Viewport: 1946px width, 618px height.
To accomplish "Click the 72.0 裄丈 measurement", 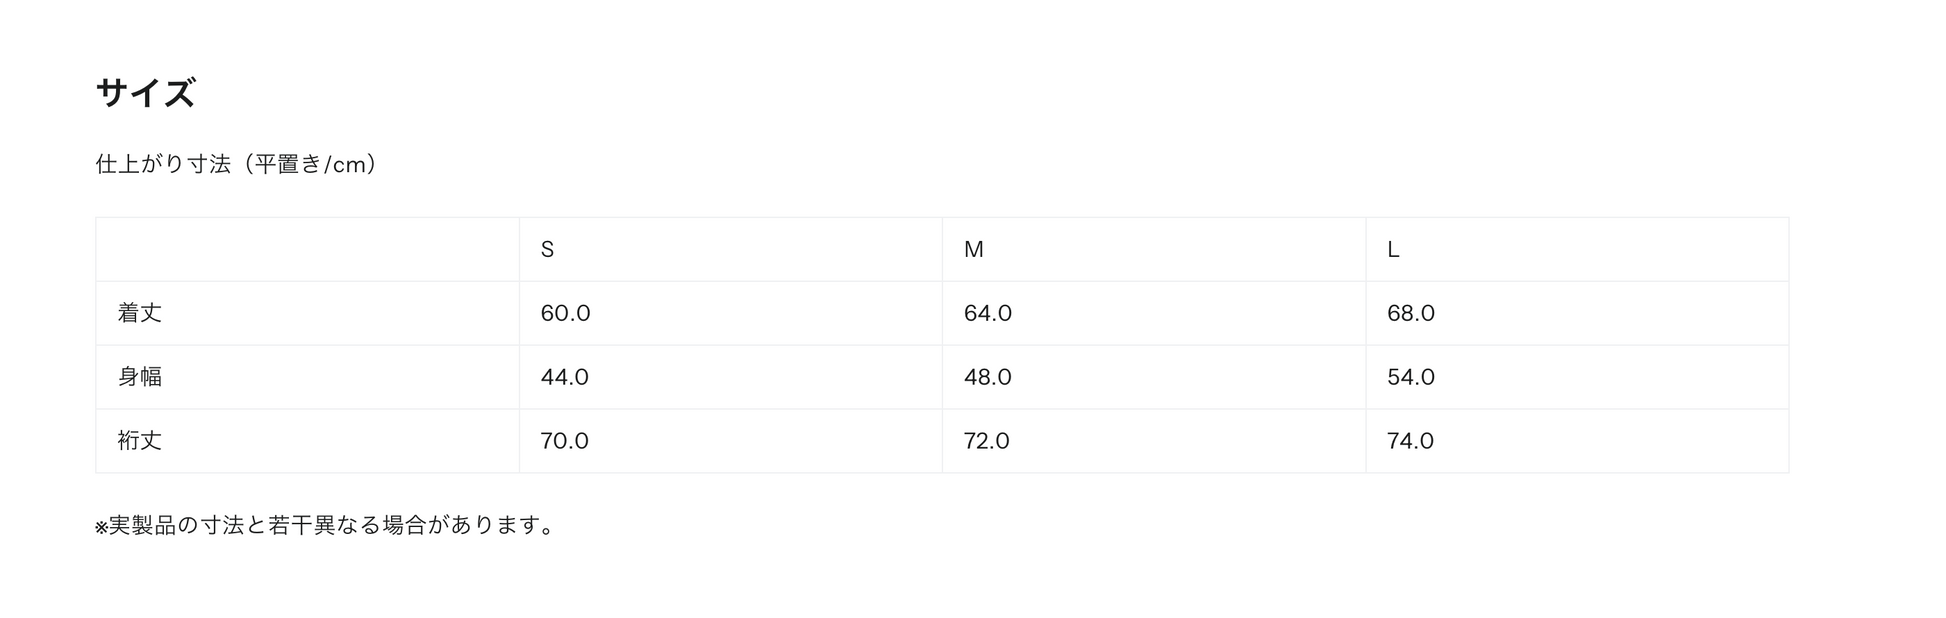I will (x=987, y=441).
